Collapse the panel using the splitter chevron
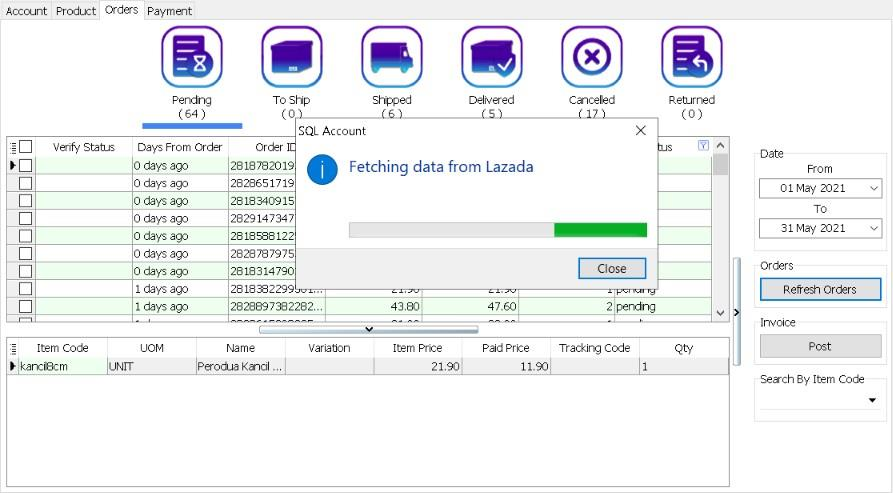Screen dimensions: 893x493 tap(368, 329)
